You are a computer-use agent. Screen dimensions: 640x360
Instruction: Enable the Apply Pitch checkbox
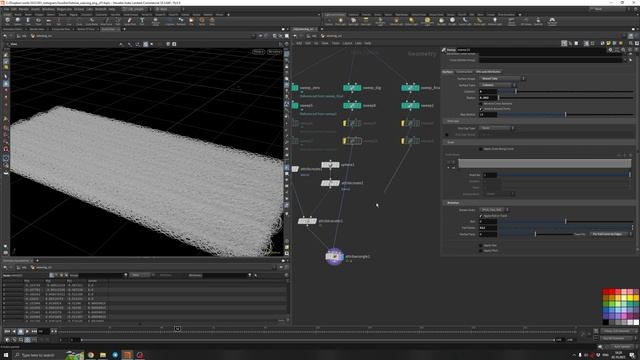click(481, 251)
